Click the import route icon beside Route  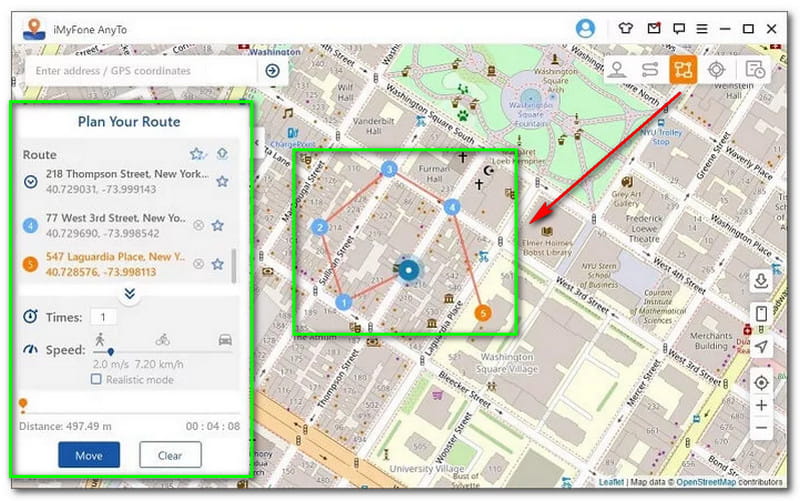(x=222, y=154)
